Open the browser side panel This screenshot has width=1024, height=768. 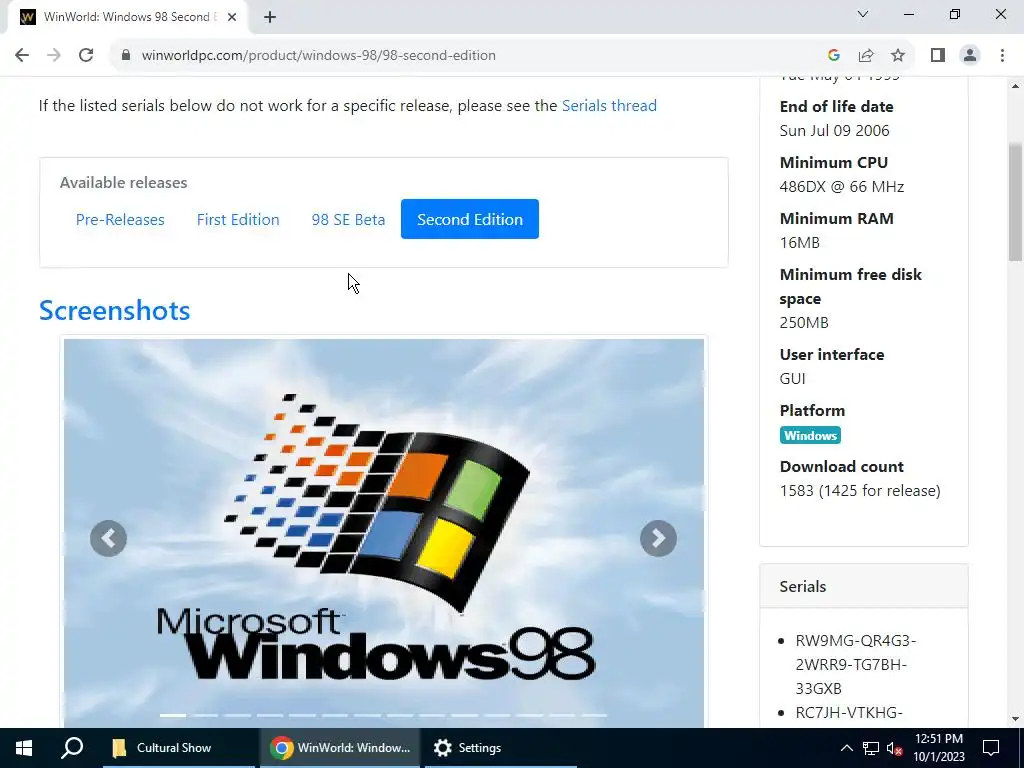point(938,56)
